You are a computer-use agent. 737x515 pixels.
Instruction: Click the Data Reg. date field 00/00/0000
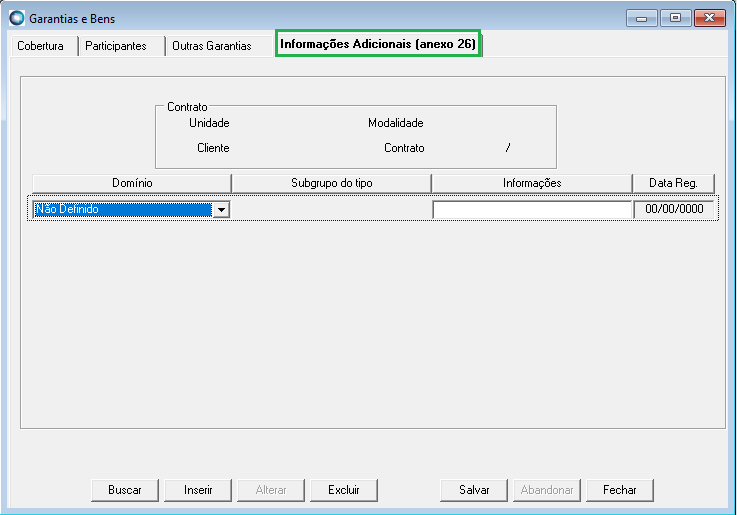point(674,209)
